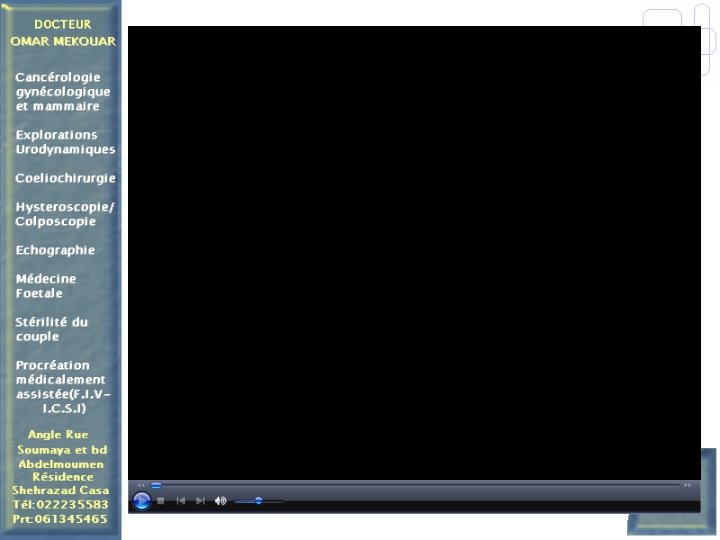The height and width of the screenshot is (540, 720).
Task: Rewind using the small fast-reverse arrows
Action: coord(141,485)
